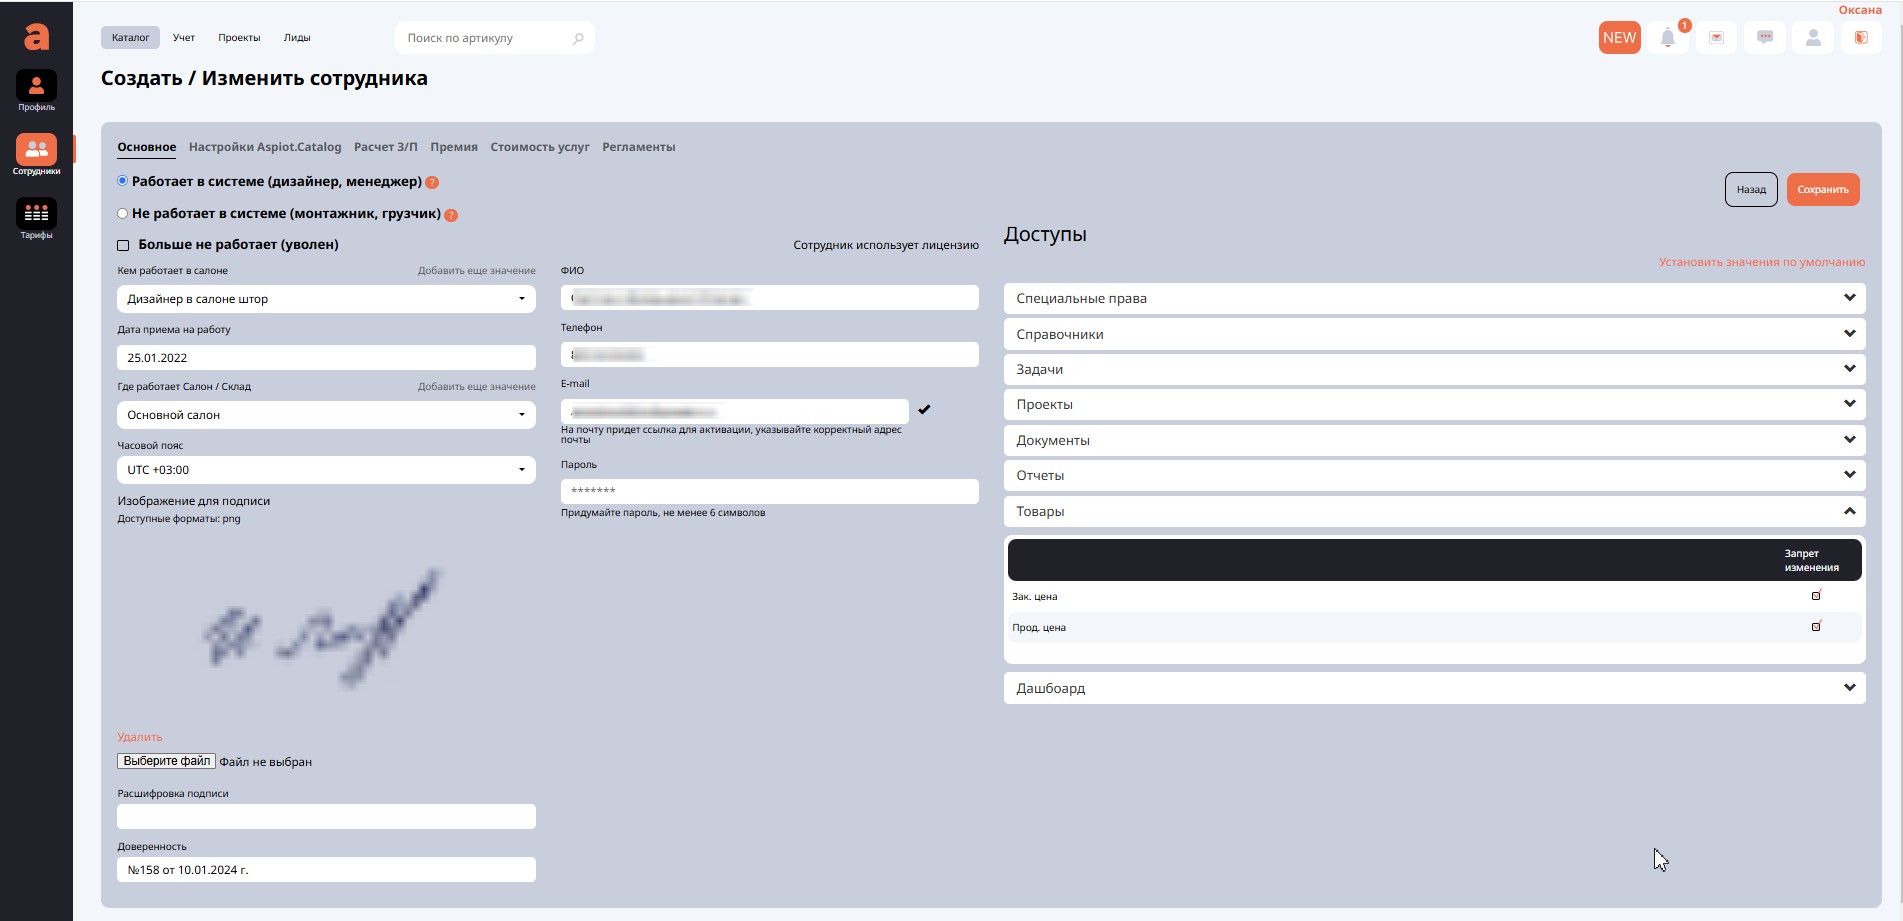Select 'Не работает в системе' radio button
The height and width of the screenshot is (921, 1903).
tap(123, 213)
